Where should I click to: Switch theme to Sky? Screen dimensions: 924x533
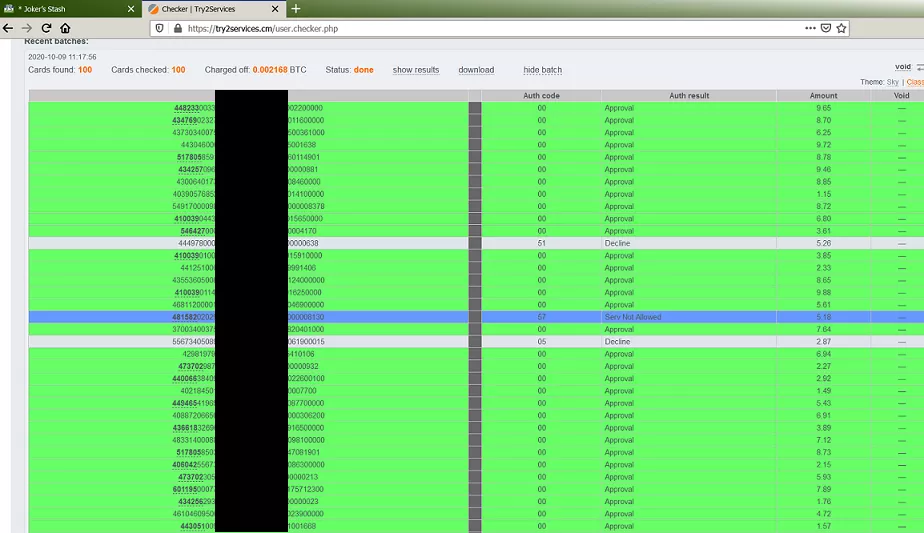(893, 82)
